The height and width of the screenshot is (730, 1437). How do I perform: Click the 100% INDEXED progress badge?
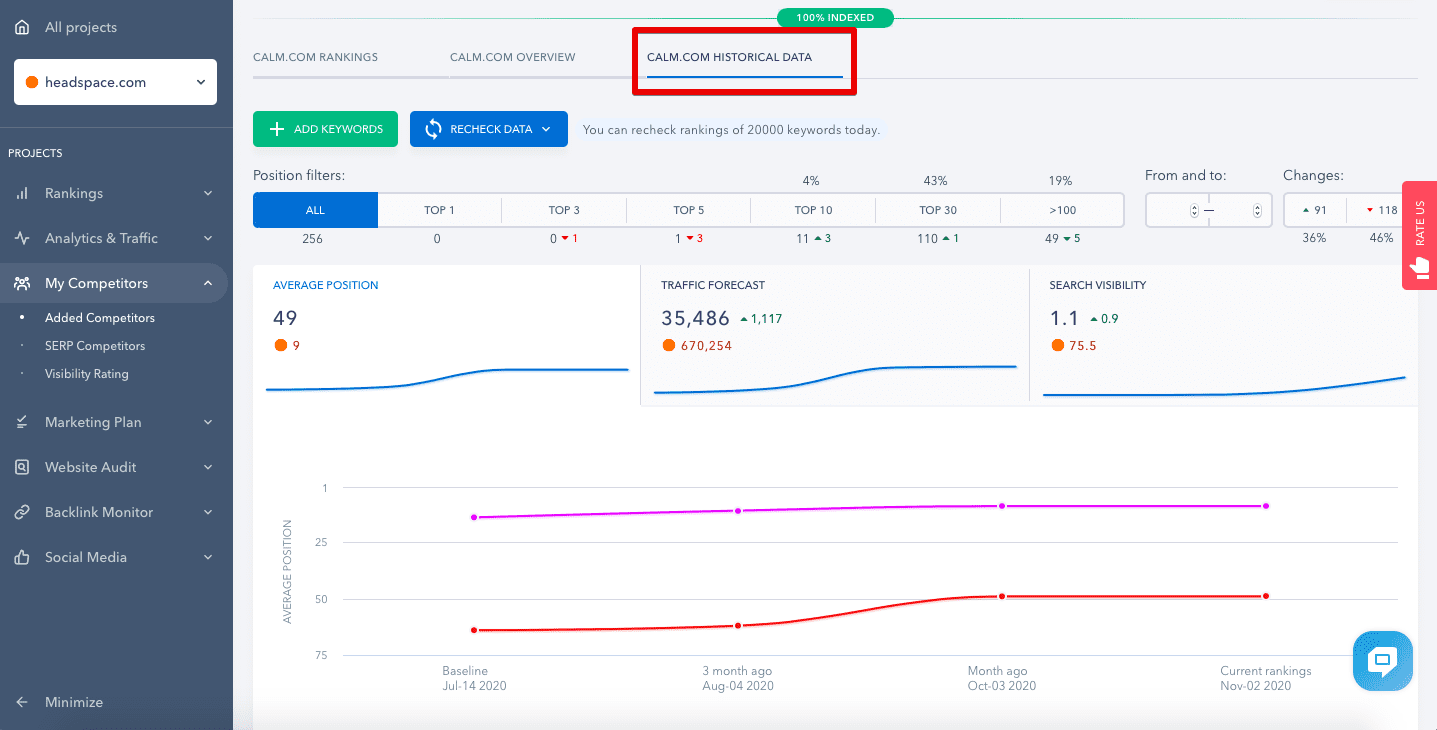835,18
